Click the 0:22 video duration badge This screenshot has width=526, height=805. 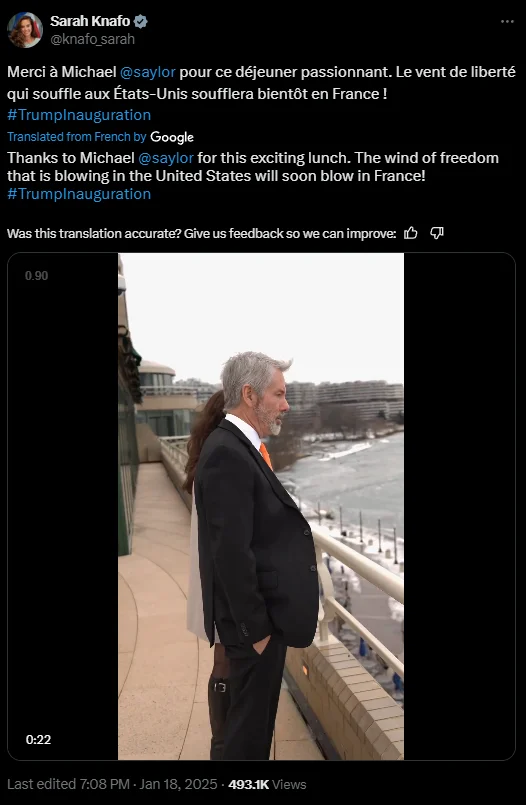pos(38,740)
